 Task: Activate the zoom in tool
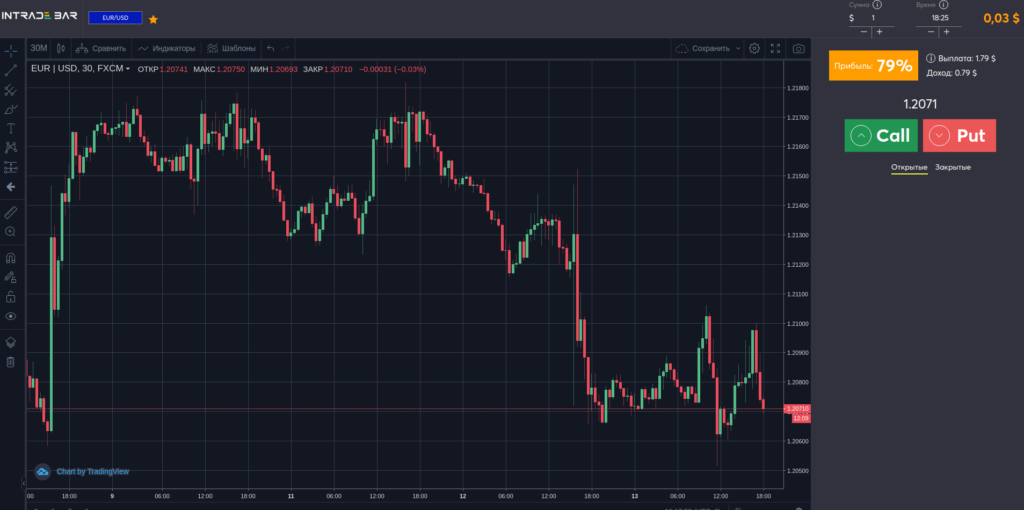(11, 231)
